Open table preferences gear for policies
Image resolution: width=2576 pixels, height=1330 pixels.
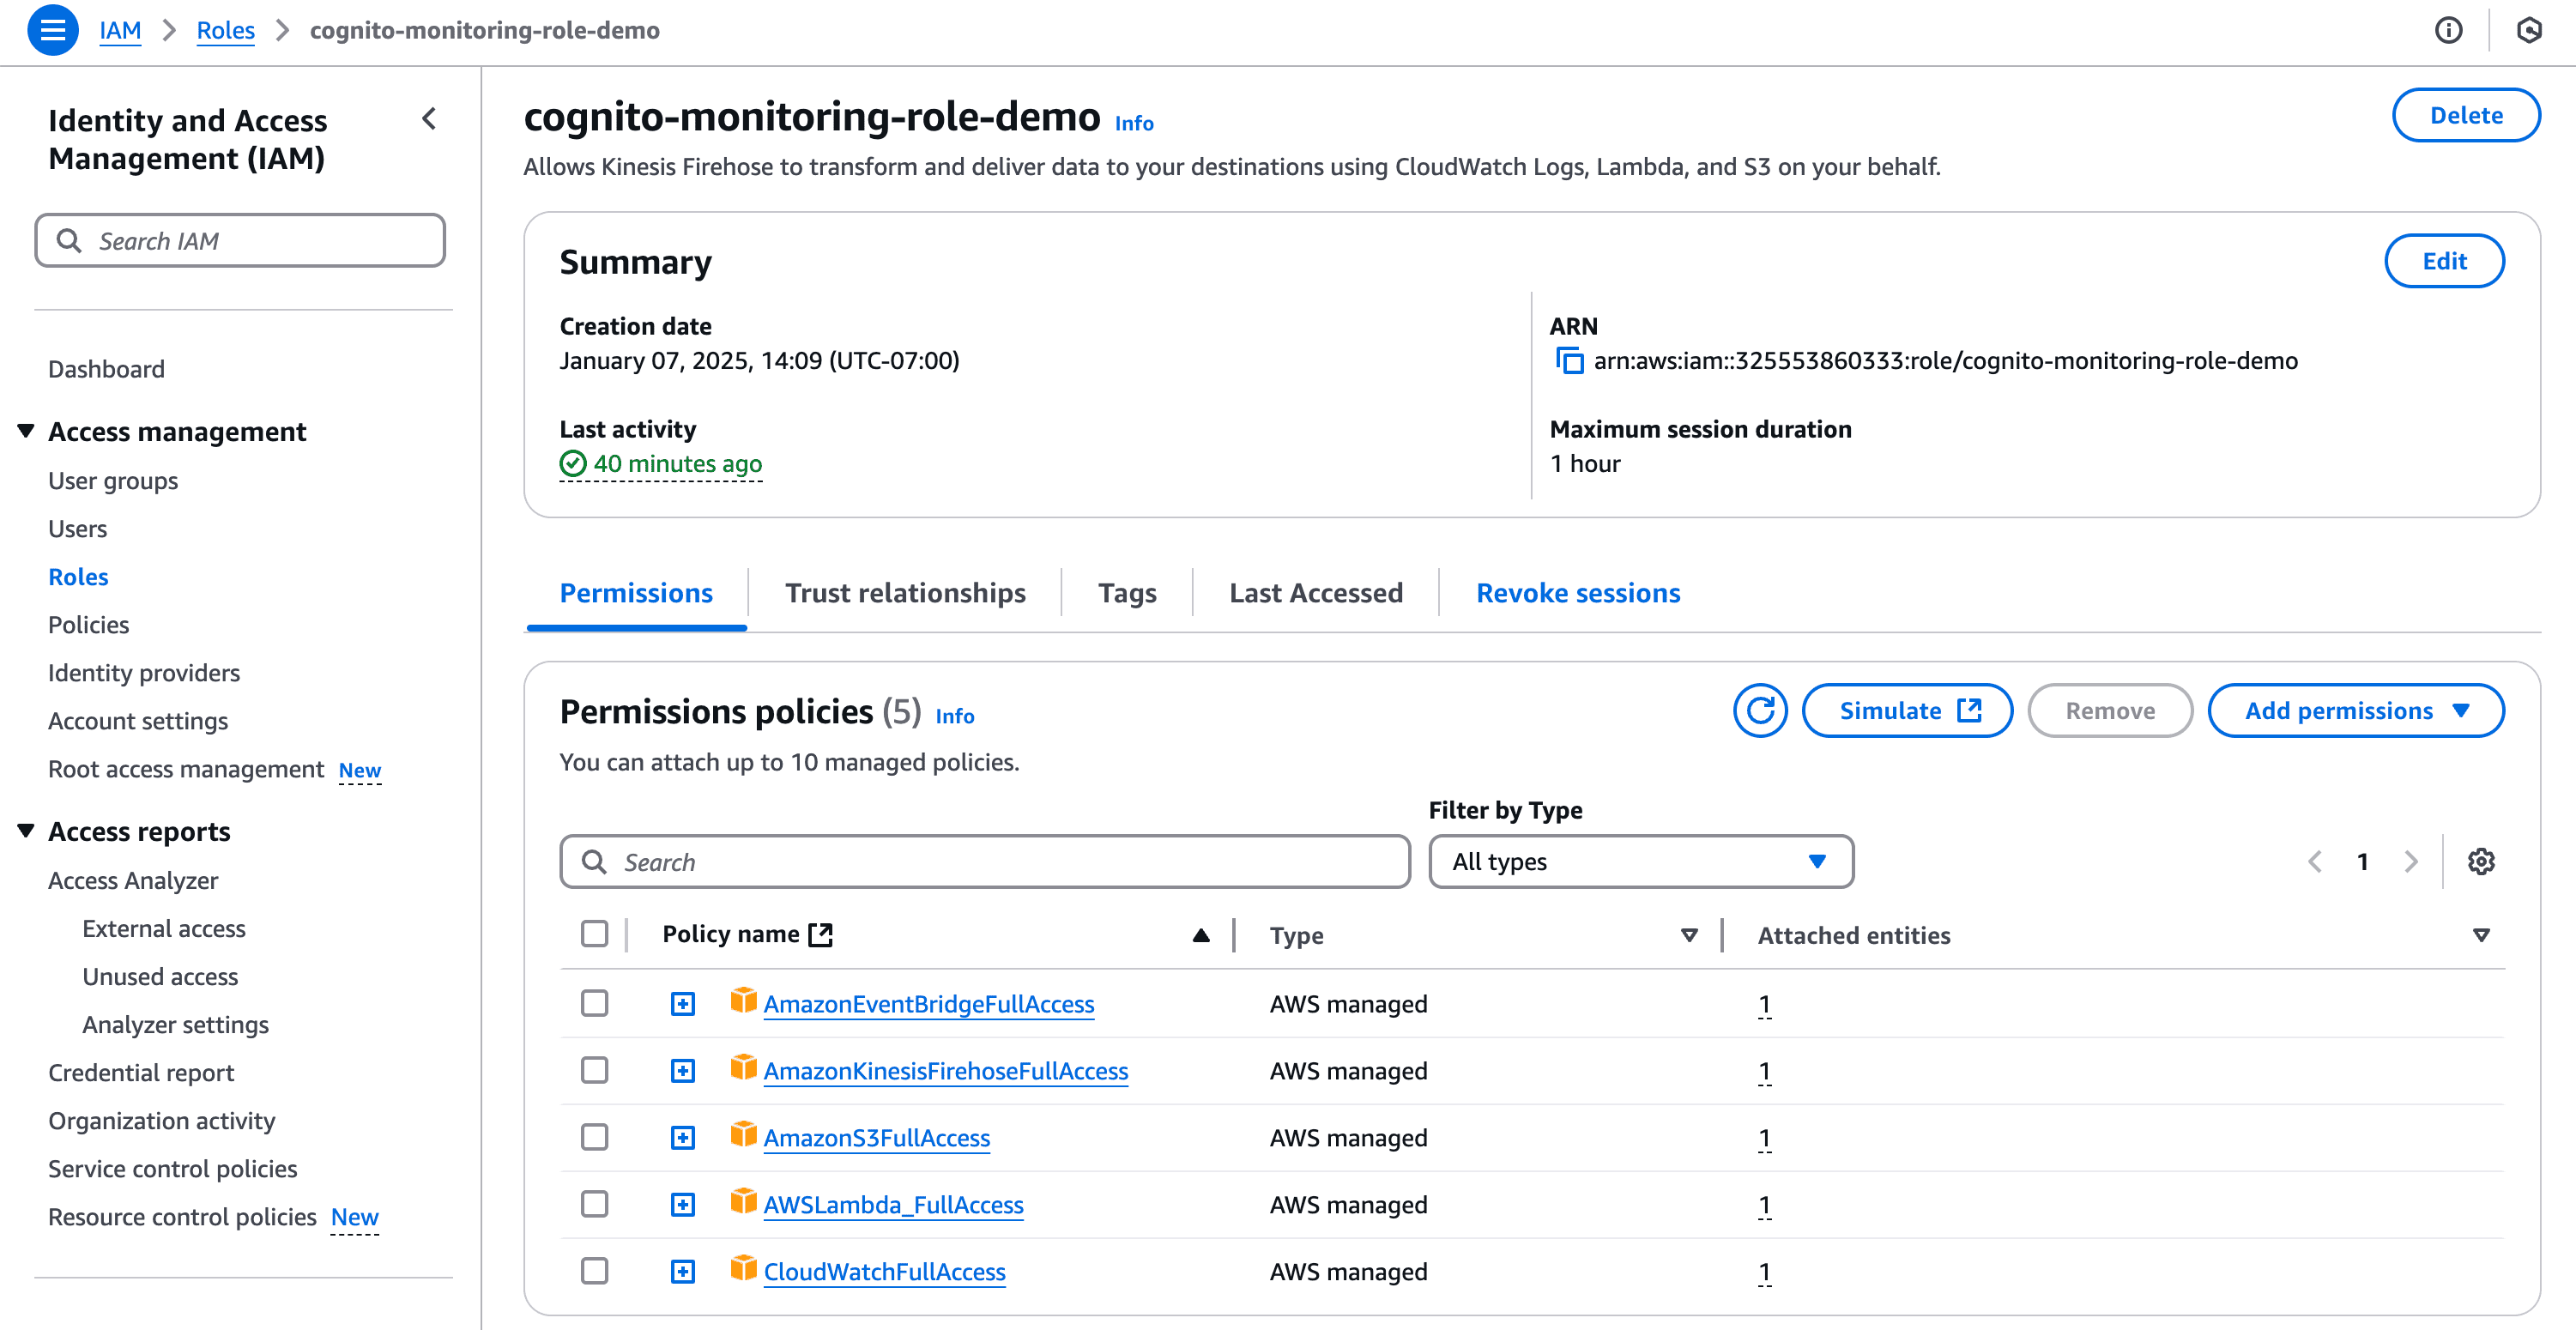(x=2481, y=861)
